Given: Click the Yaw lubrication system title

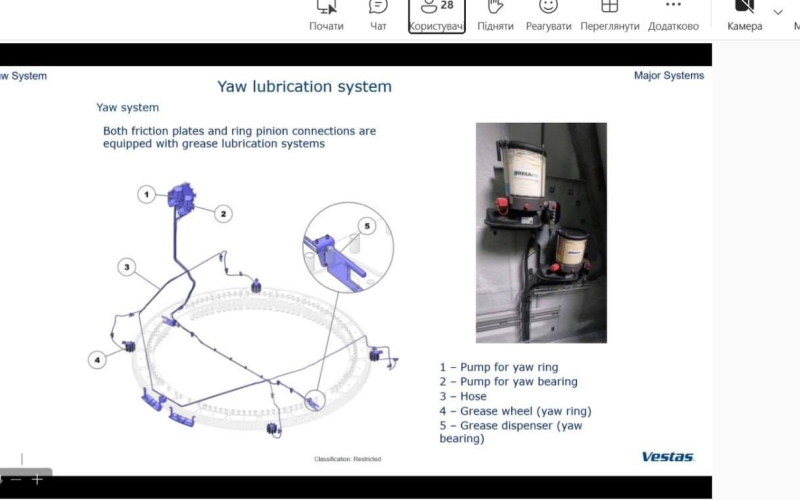Looking at the screenshot, I should tap(305, 87).
